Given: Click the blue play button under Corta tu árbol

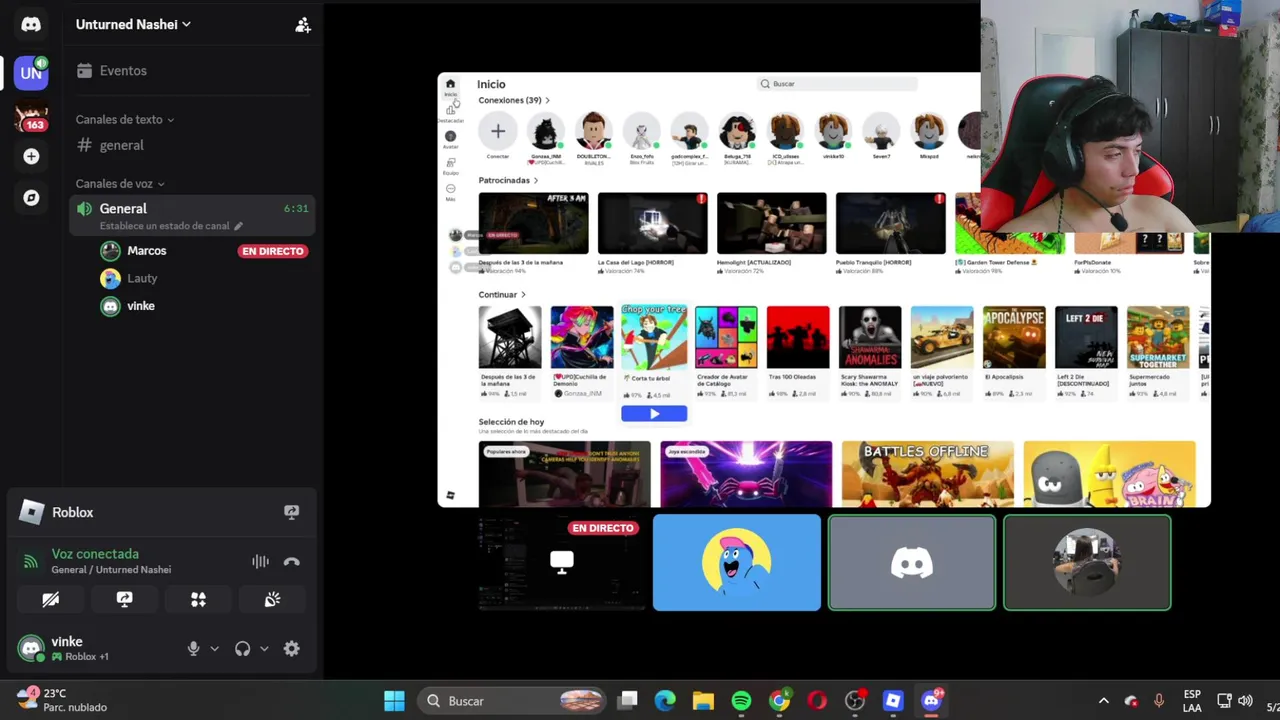Looking at the screenshot, I should click(x=654, y=413).
